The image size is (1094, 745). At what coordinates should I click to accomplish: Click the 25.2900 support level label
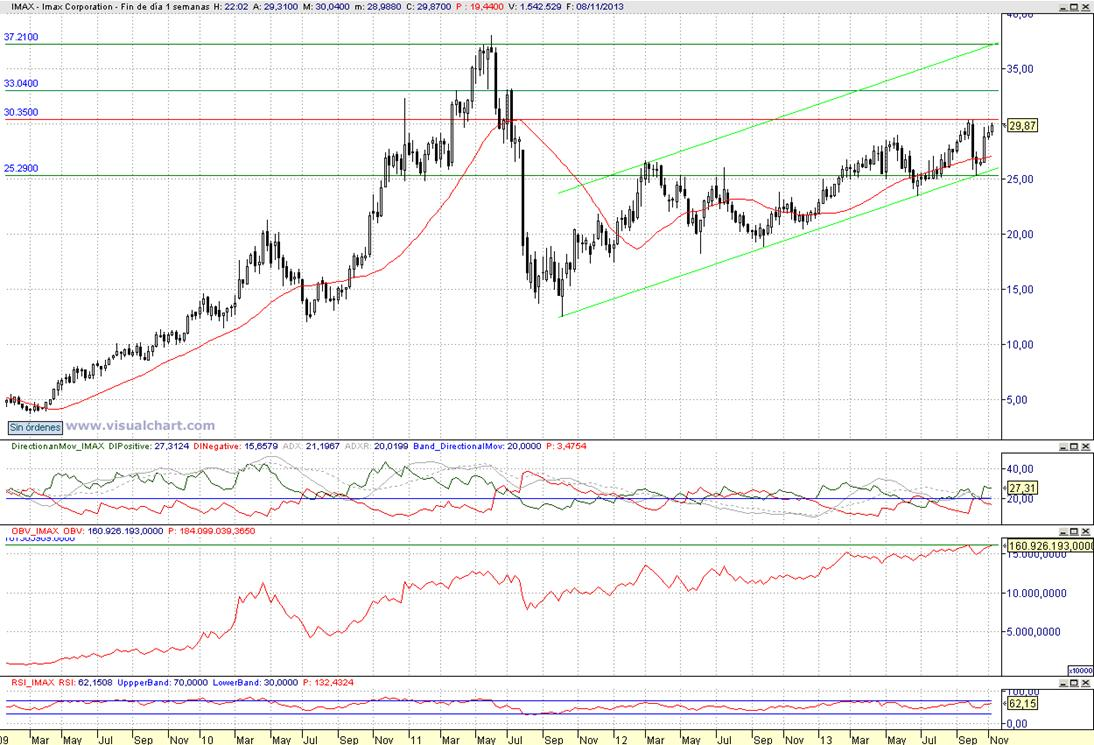coord(21,168)
